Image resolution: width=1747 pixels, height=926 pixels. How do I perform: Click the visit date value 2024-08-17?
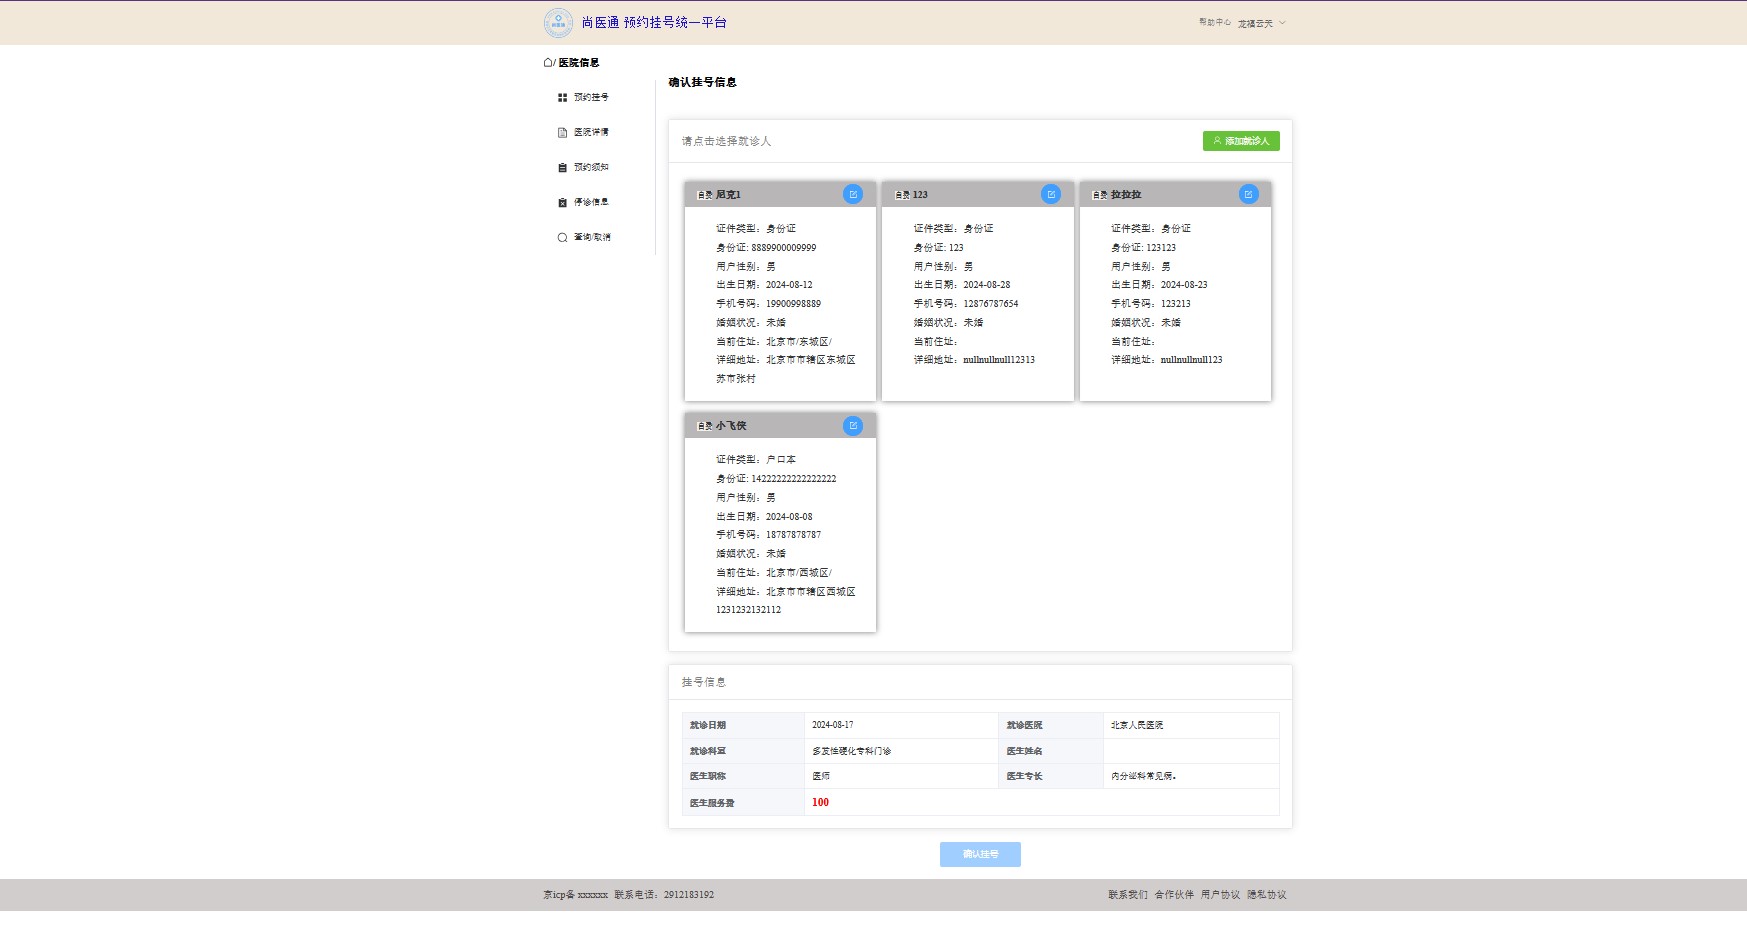coord(832,725)
